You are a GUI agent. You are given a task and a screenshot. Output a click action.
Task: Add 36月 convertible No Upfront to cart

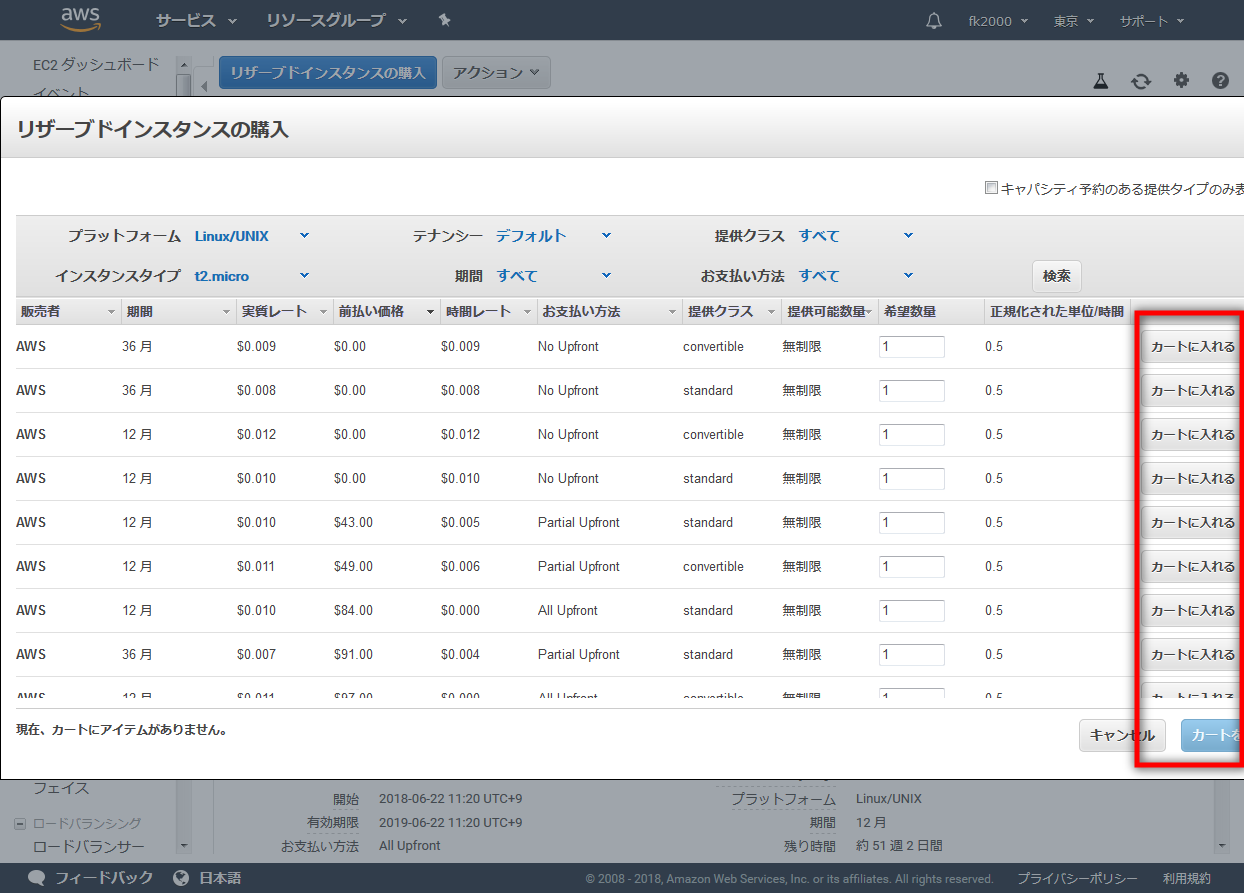coord(1192,347)
